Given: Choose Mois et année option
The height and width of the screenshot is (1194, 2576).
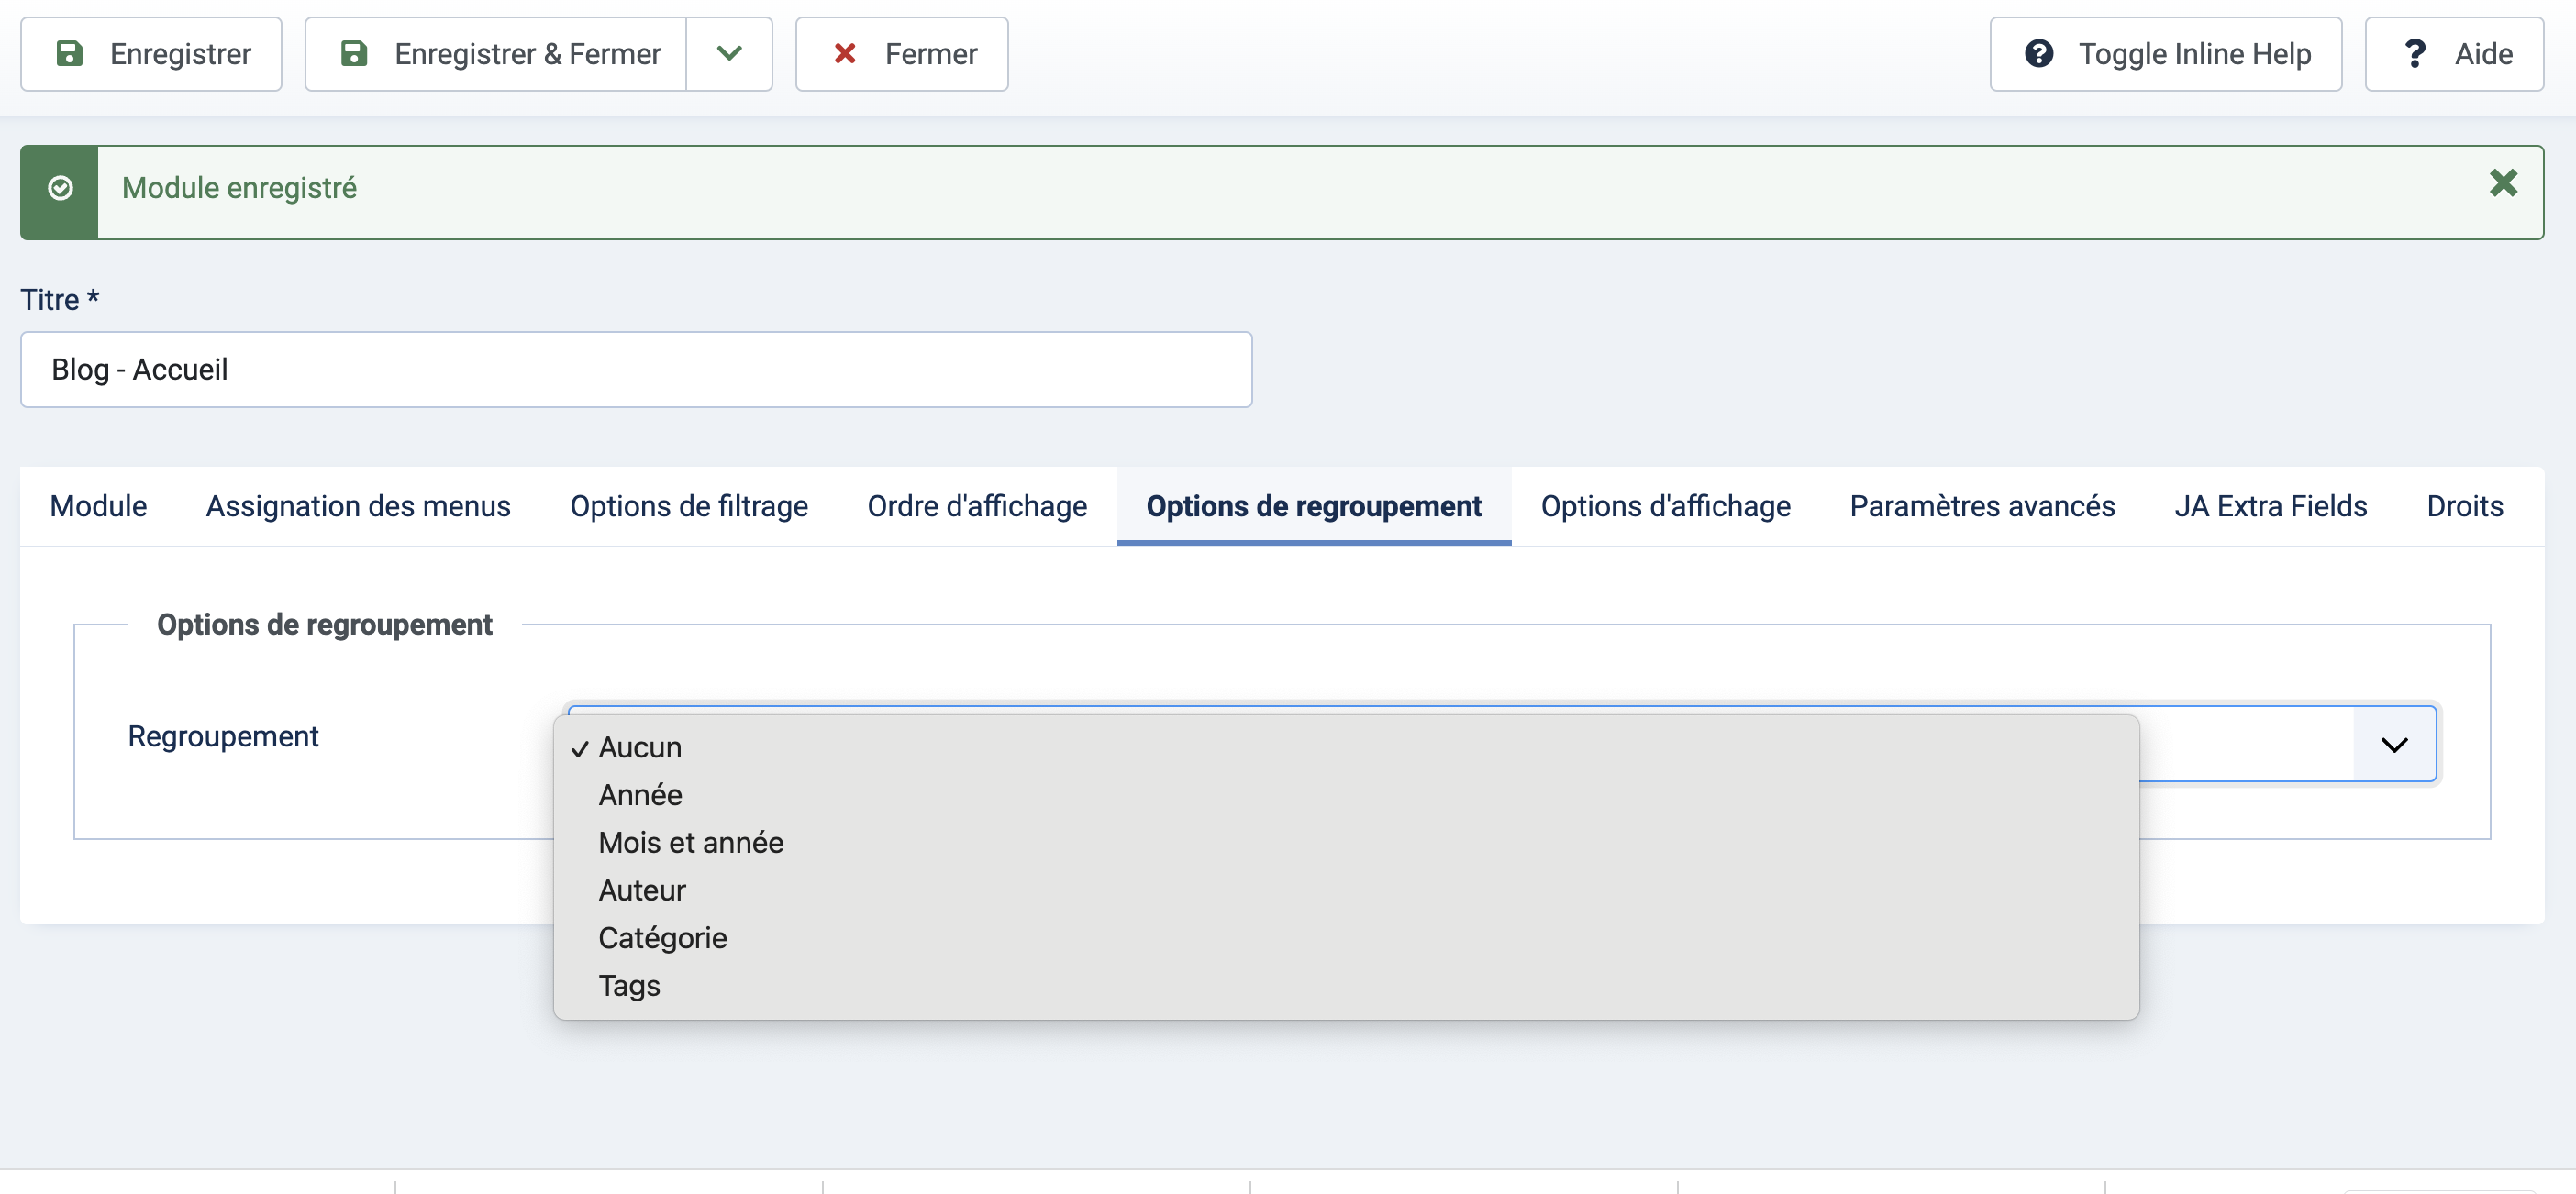Looking at the screenshot, I should (690, 843).
